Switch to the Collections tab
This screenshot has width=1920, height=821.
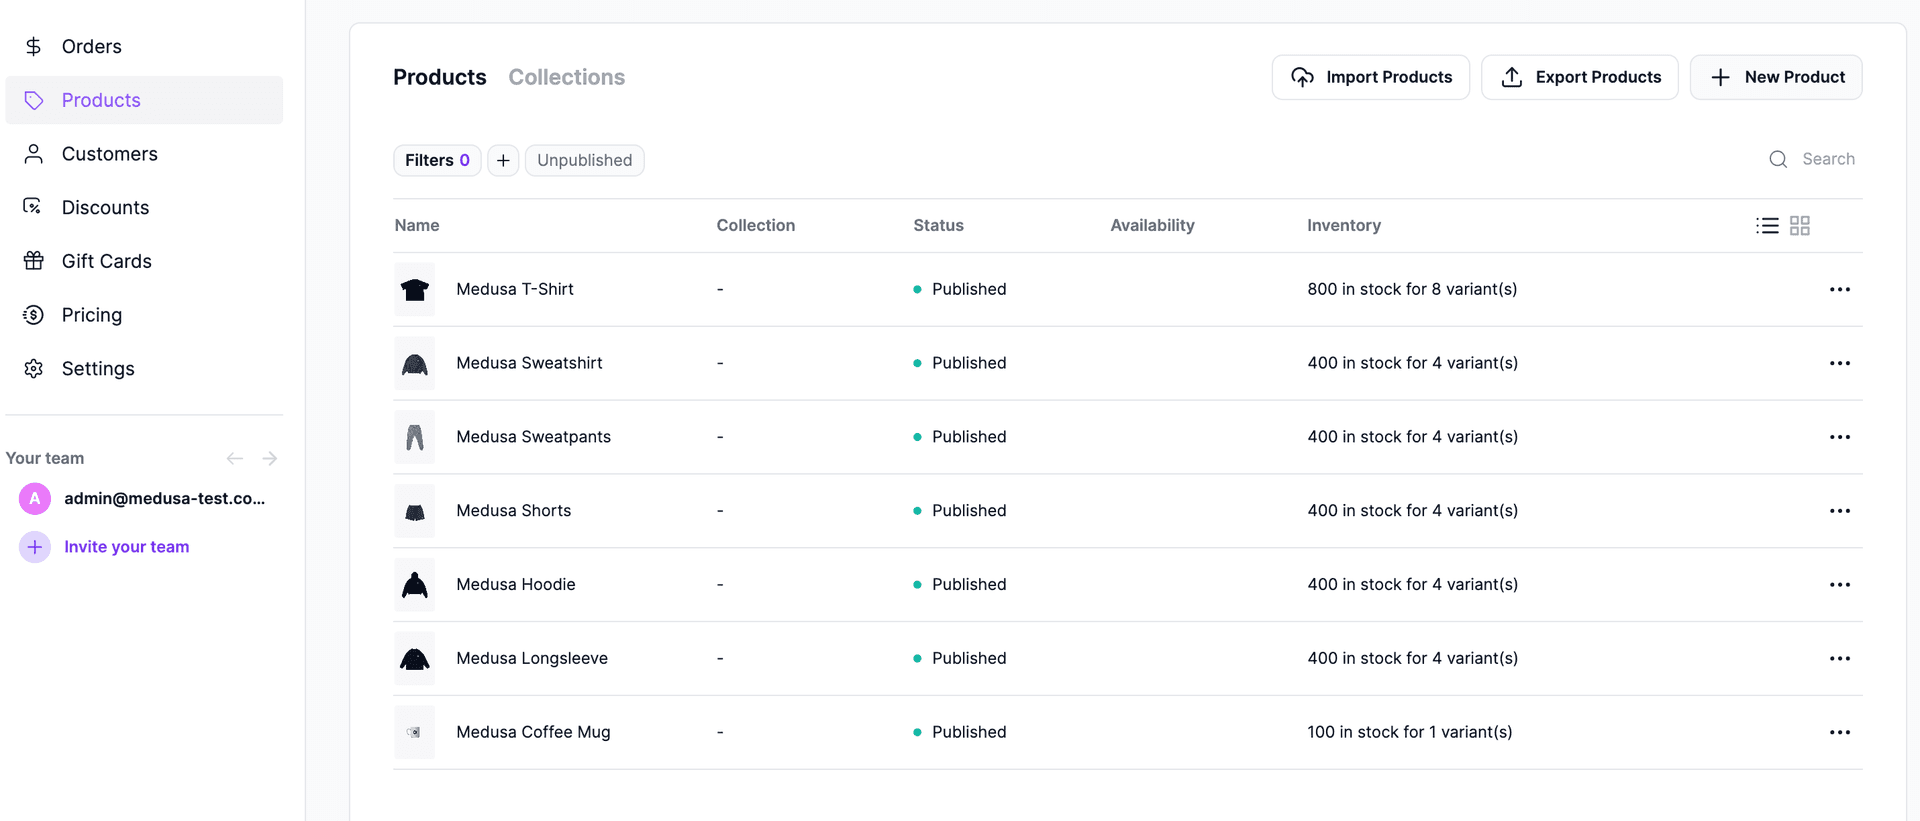[x=566, y=78]
